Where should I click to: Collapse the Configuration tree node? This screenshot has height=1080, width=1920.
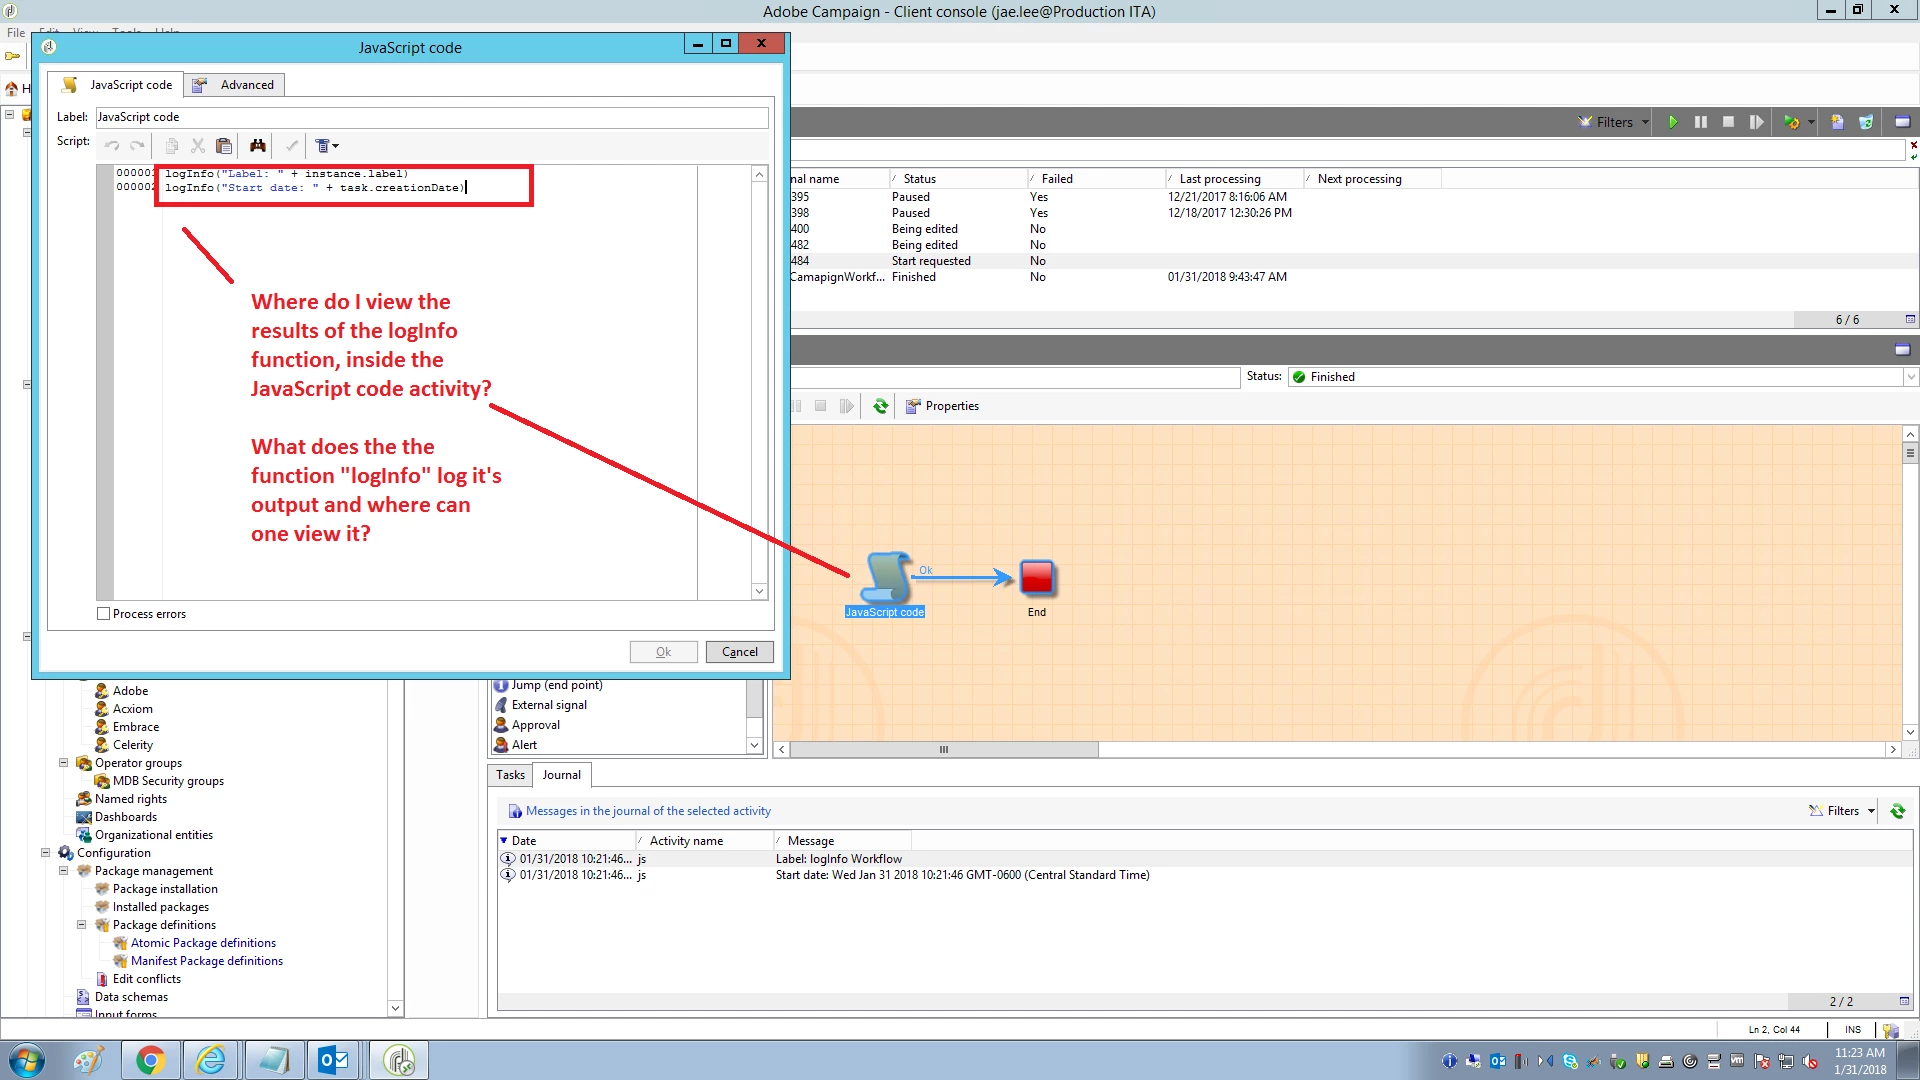click(46, 853)
